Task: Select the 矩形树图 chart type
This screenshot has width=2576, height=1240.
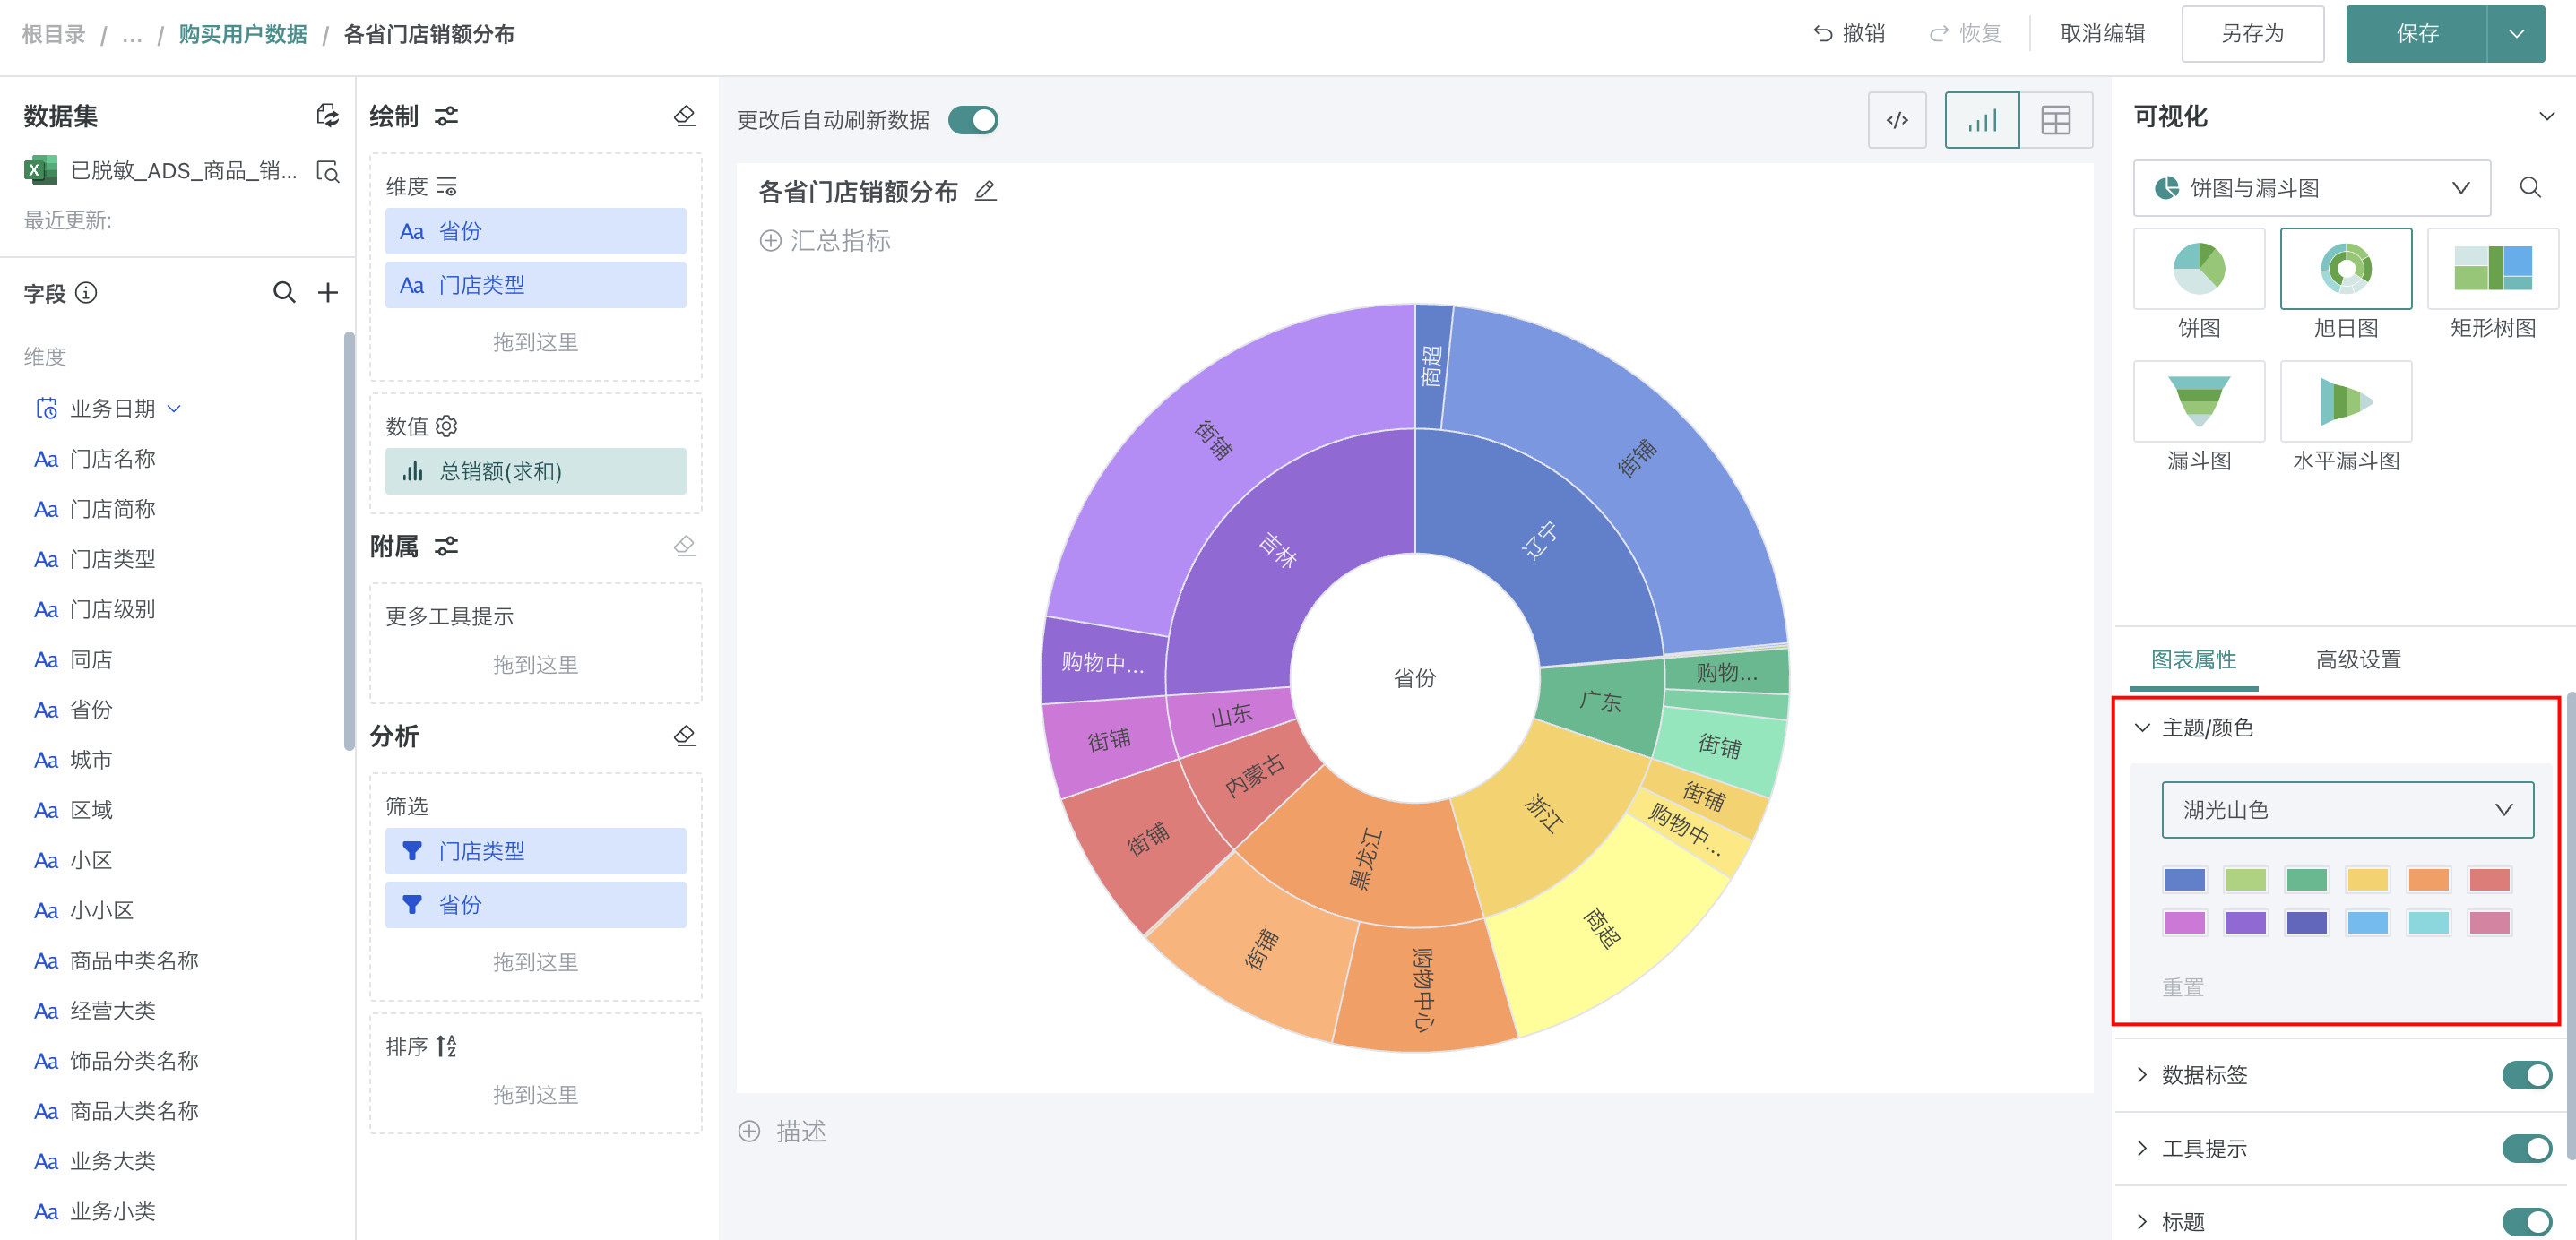Action: pyautogui.click(x=2492, y=268)
